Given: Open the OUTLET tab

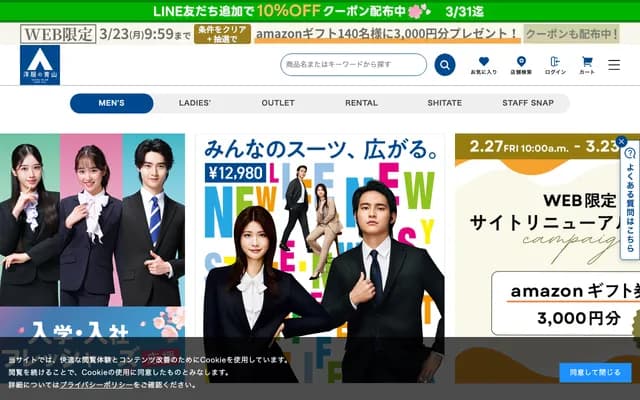Looking at the screenshot, I should click(x=278, y=103).
